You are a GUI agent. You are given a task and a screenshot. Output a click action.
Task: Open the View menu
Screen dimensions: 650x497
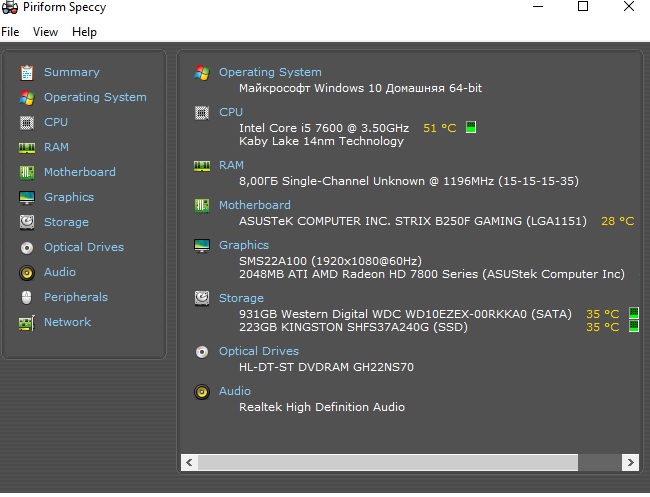[46, 32]
